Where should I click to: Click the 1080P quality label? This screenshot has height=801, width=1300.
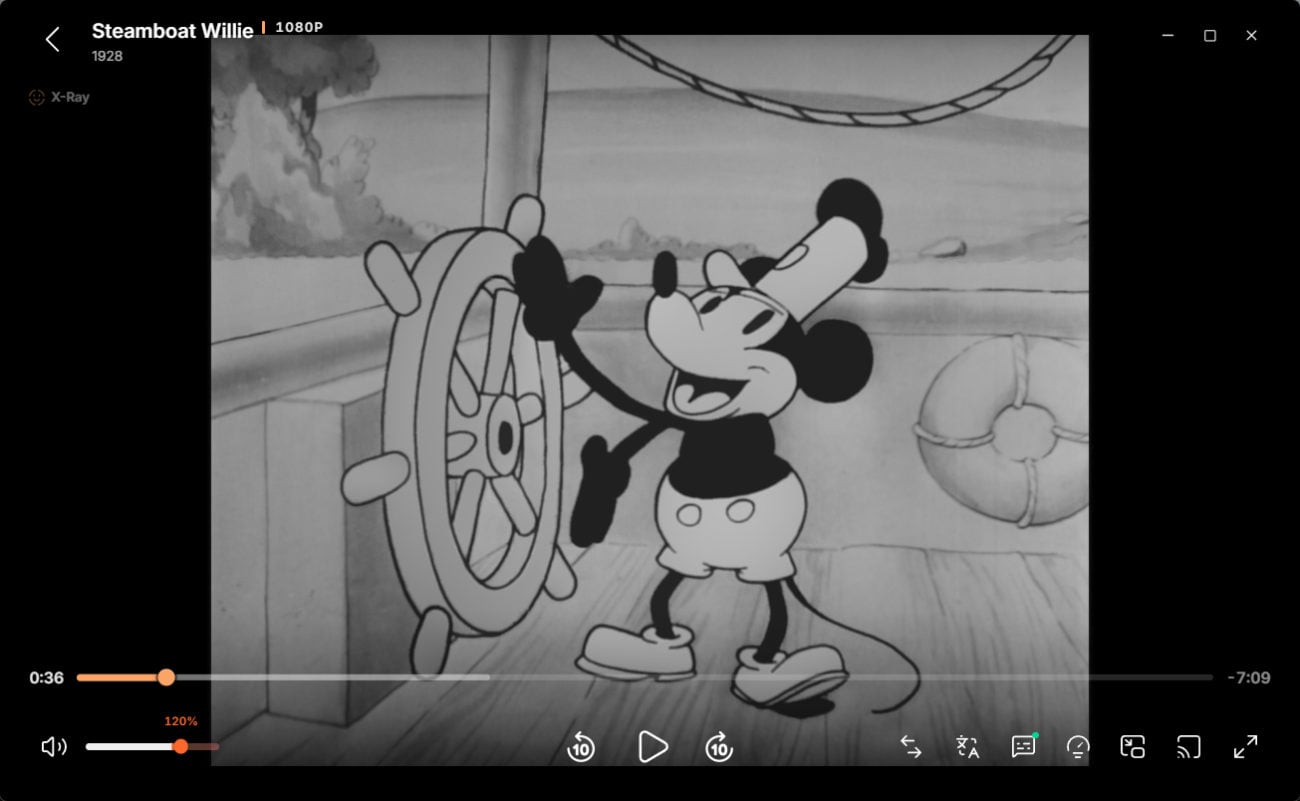(299, 27)
